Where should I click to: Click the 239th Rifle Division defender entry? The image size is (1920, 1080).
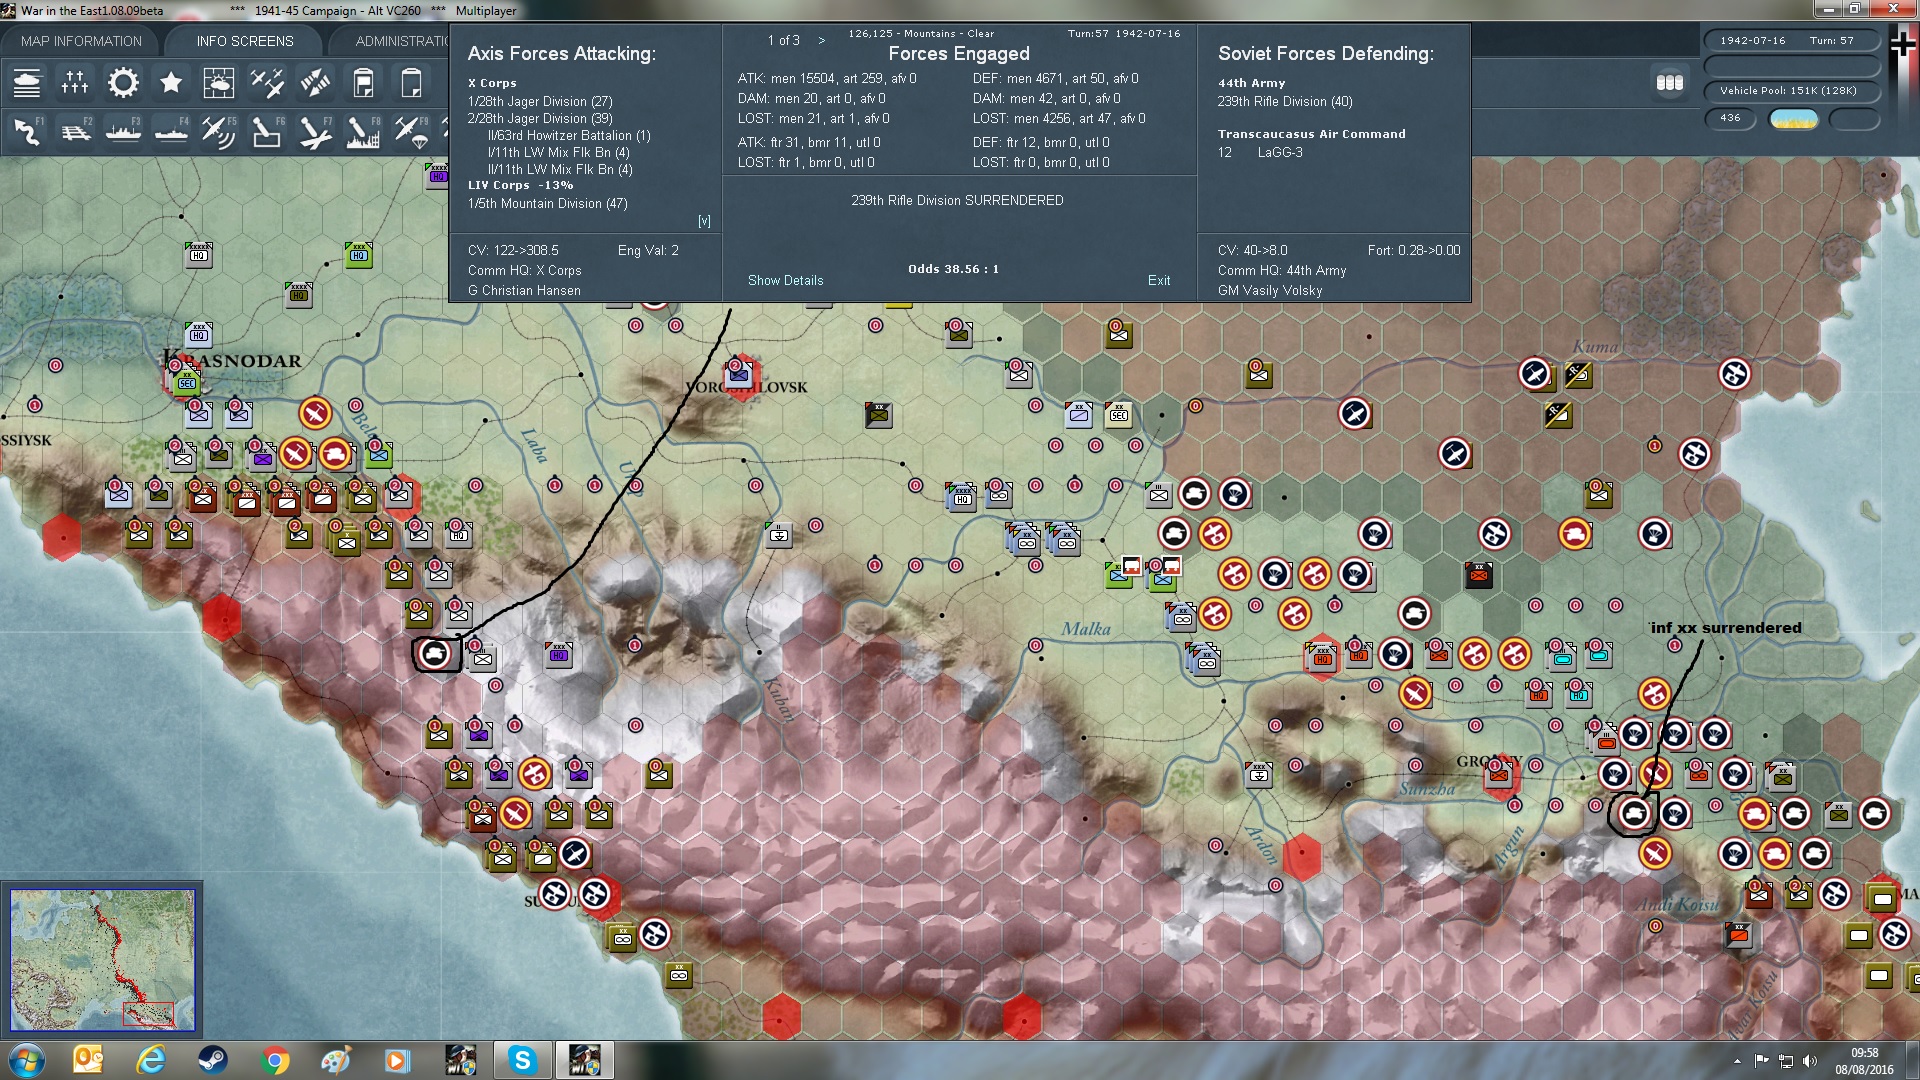1285,101
